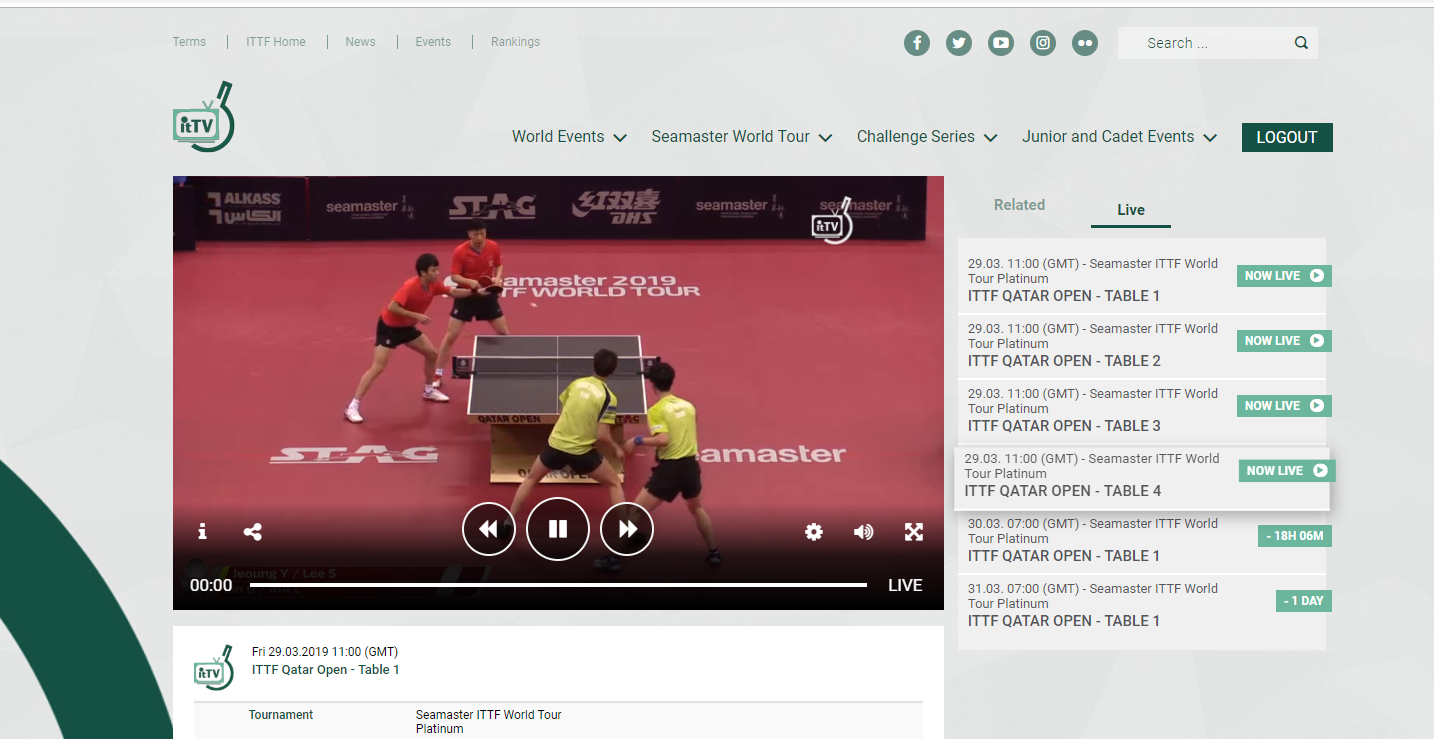The image size is (1434, 739).
Task: Open ITTF Flickr page icon
Action: coord(1085,43)
